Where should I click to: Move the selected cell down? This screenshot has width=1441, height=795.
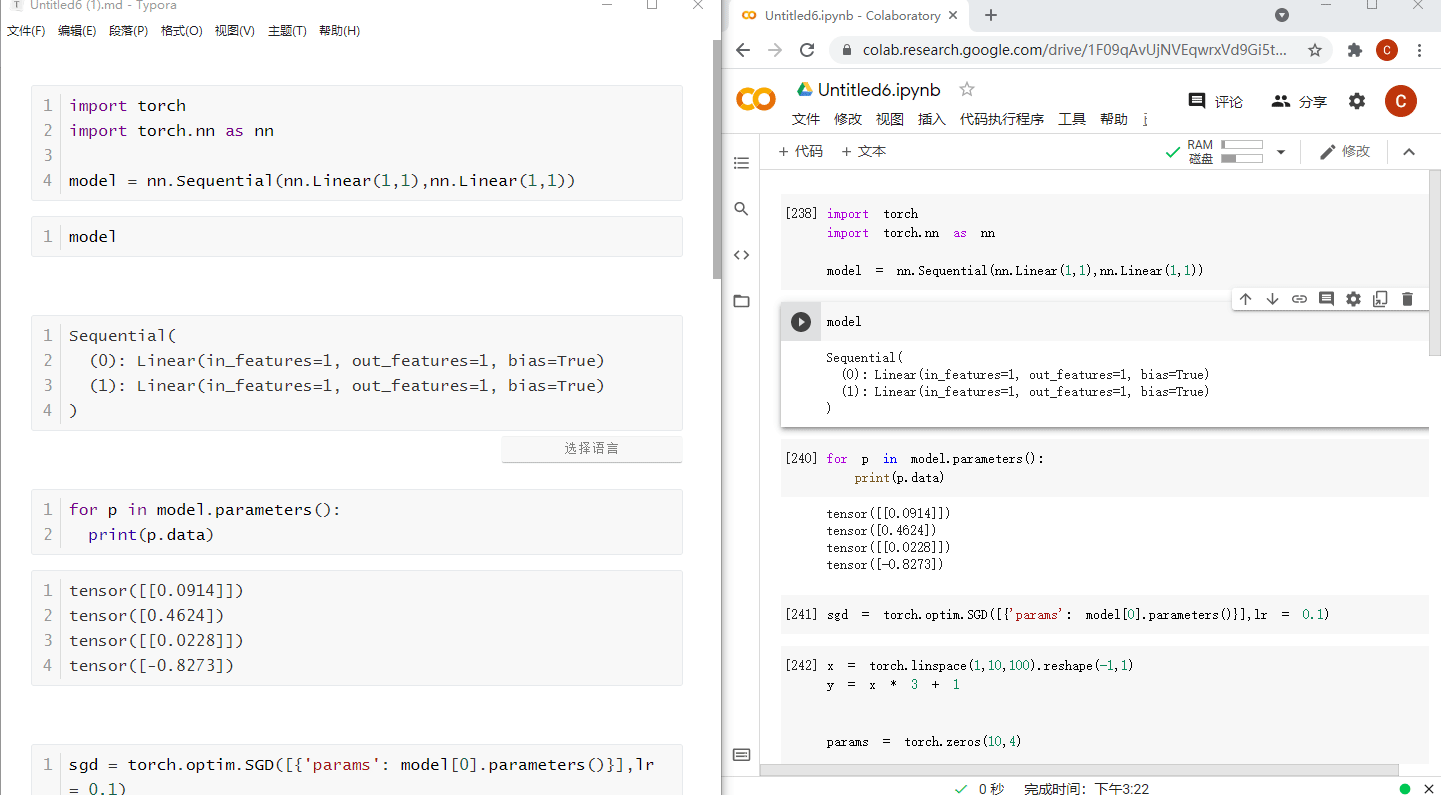tap(1271, 298)
